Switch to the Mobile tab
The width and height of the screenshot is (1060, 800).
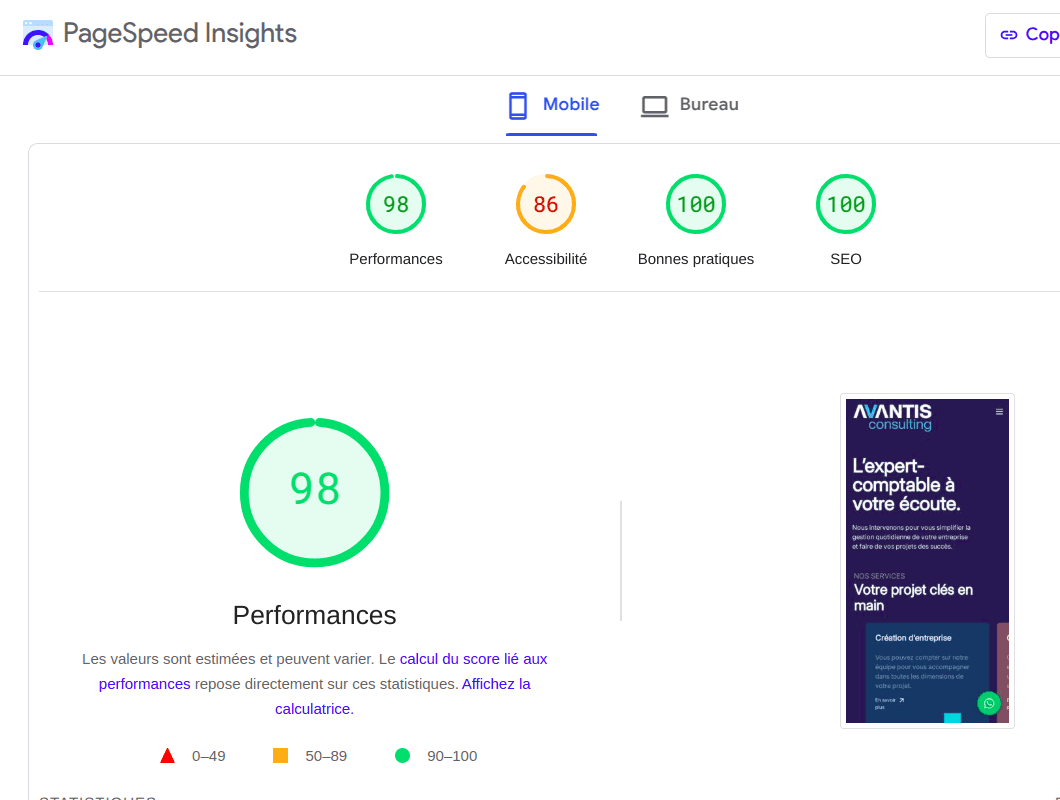coord(553,105)
